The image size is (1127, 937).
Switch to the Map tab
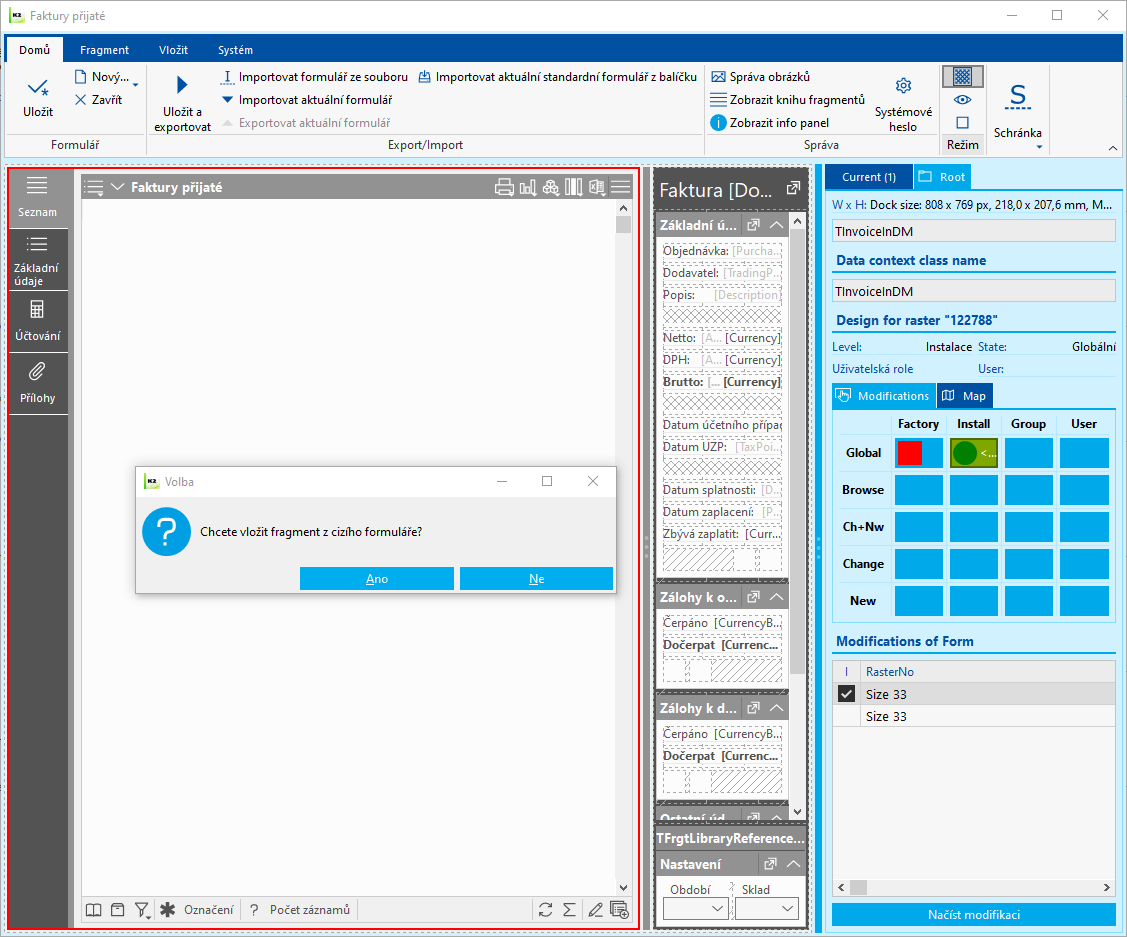pyautogui.click(x=965, y=396)
